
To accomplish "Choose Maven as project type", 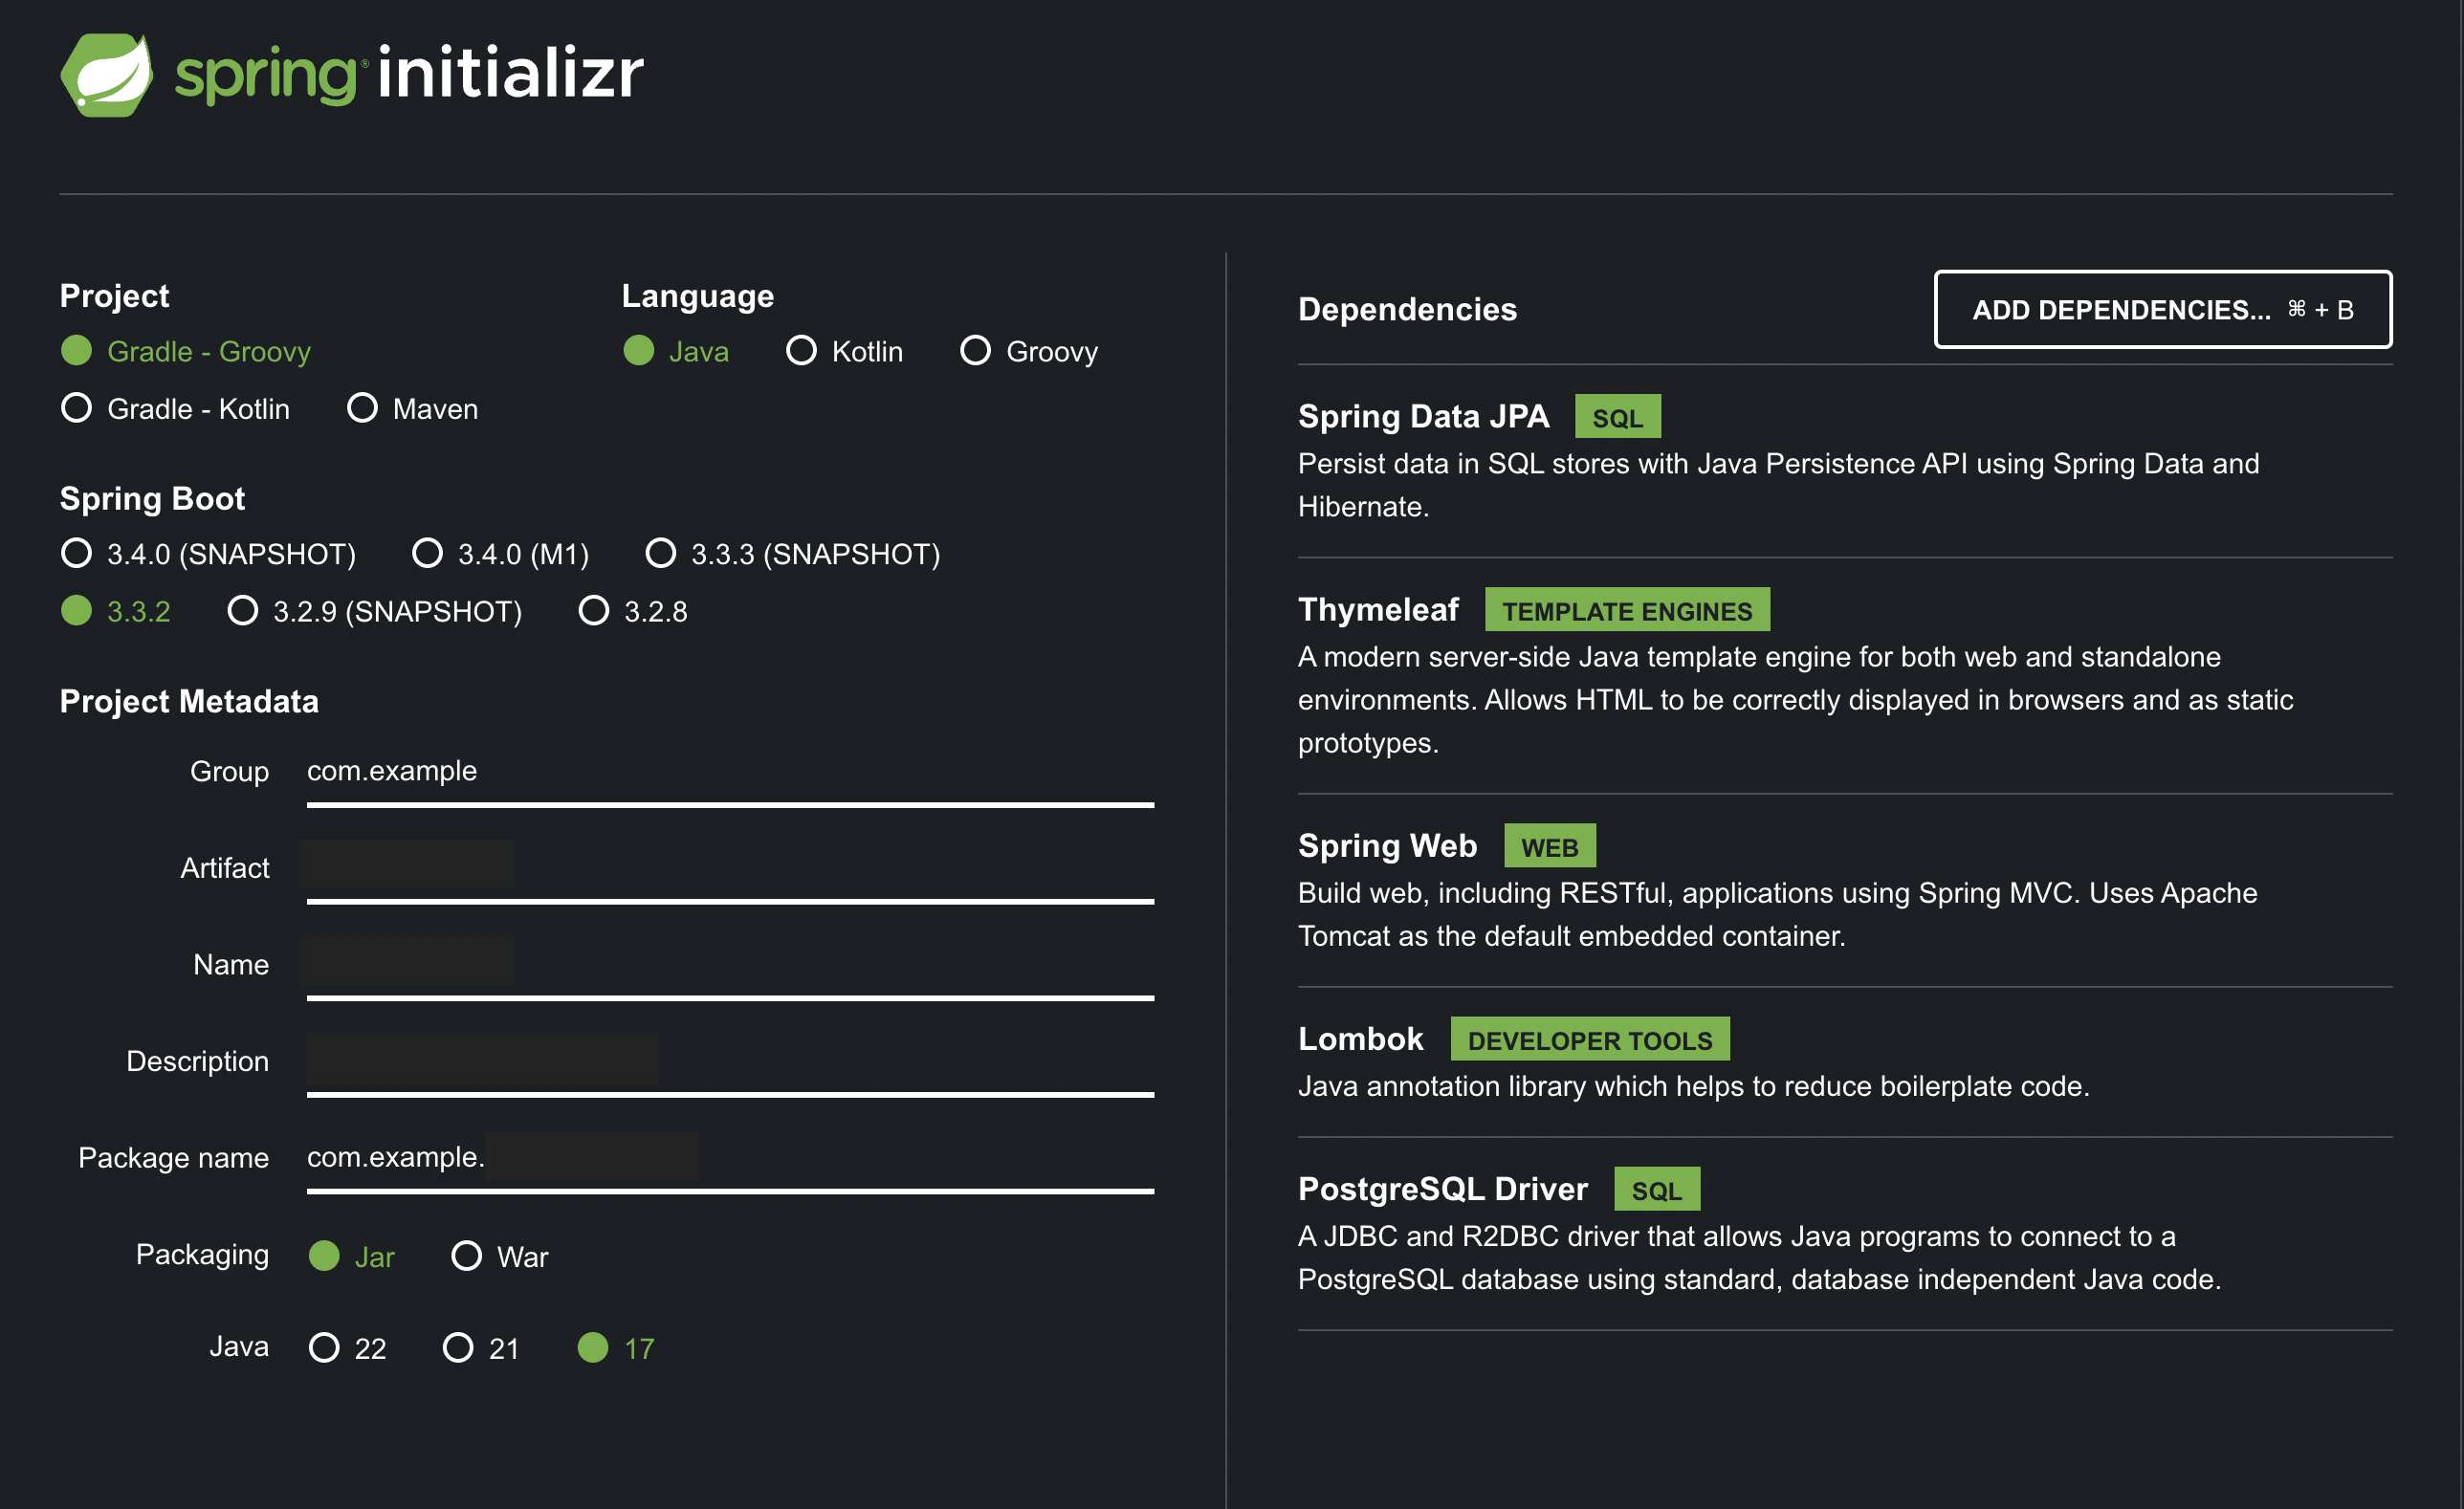I will click(412, 408).
